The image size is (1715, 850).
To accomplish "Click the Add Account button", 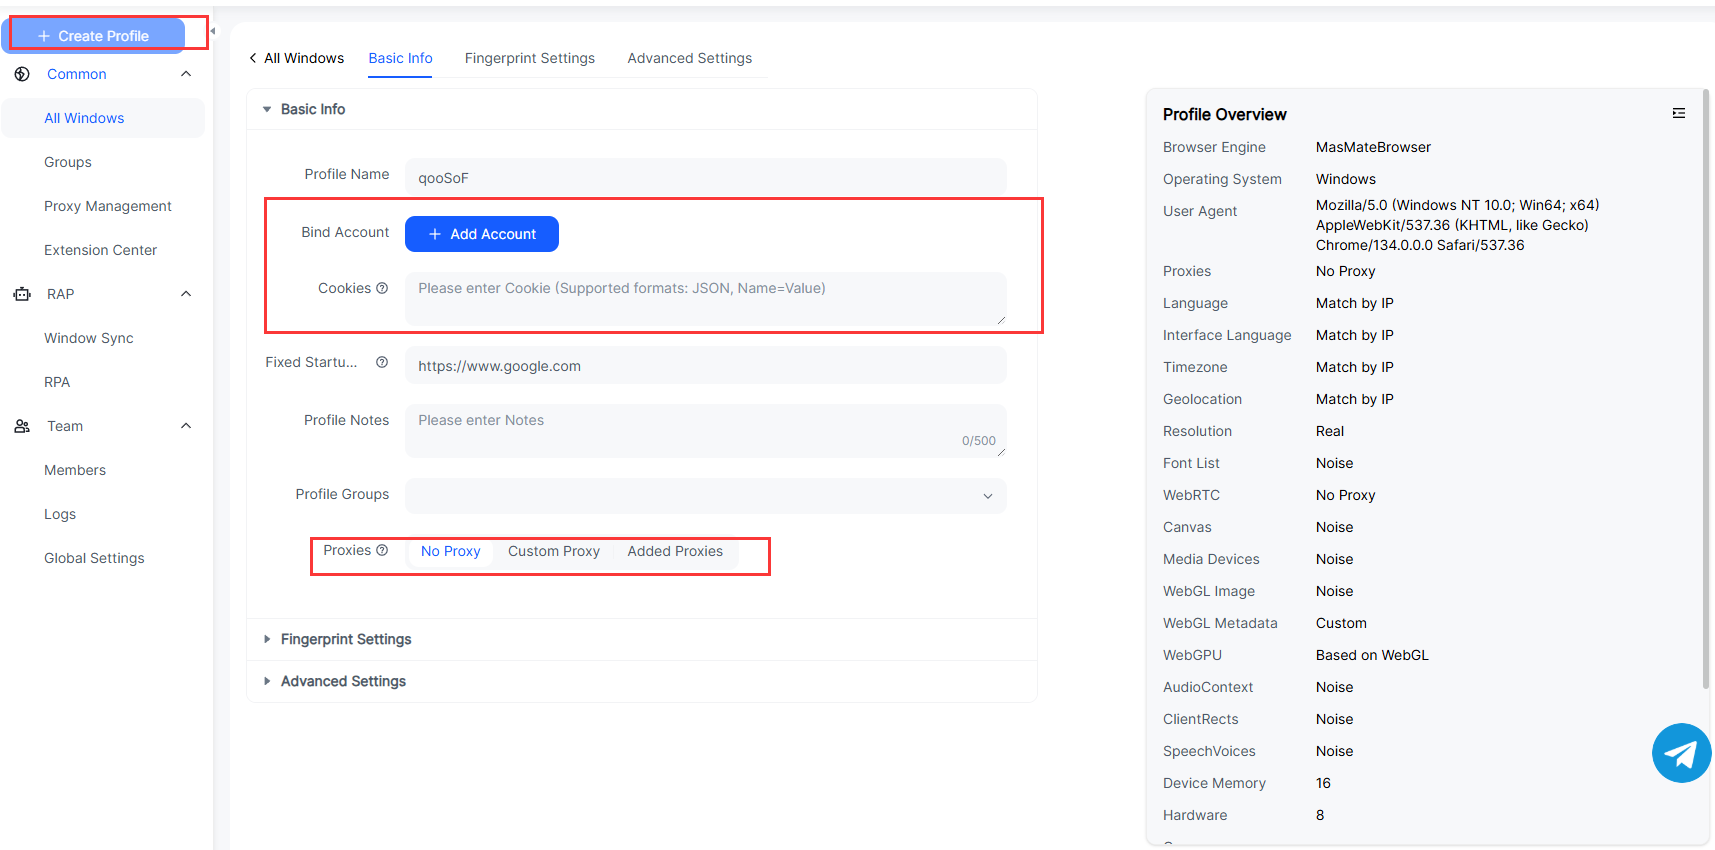I will coord(481,234).
